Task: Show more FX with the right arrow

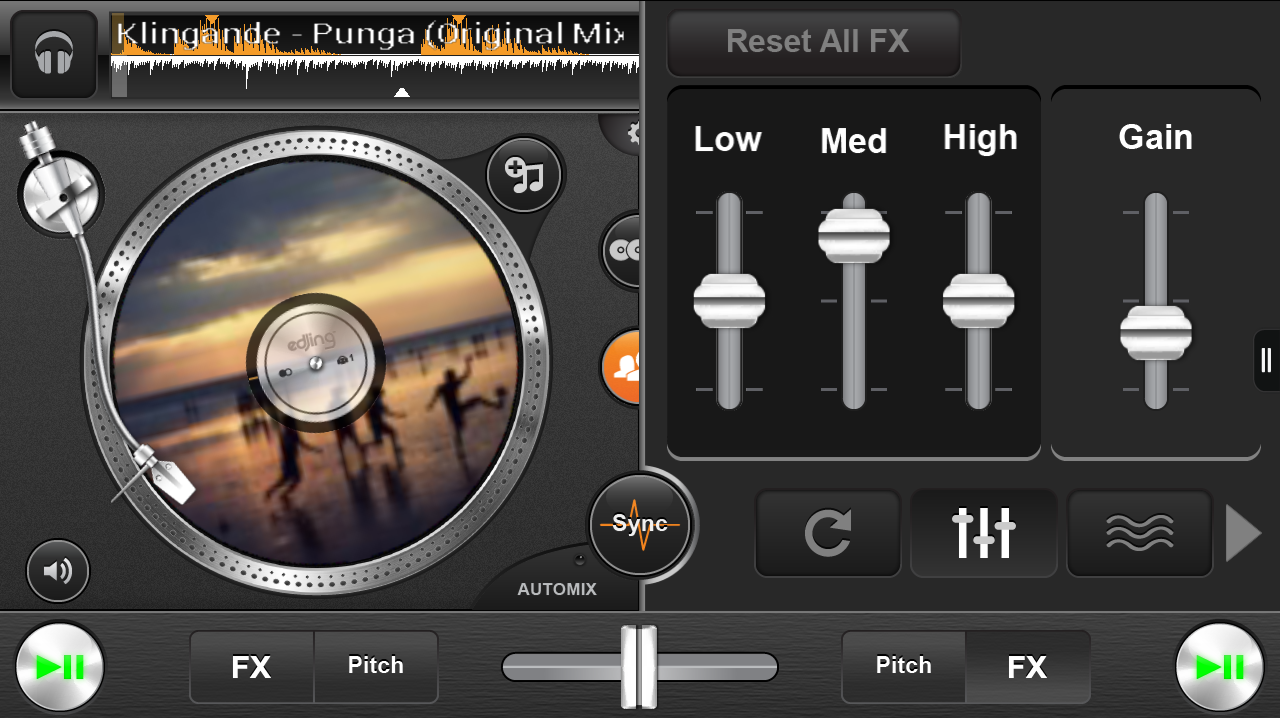Action: point(1243,533)
